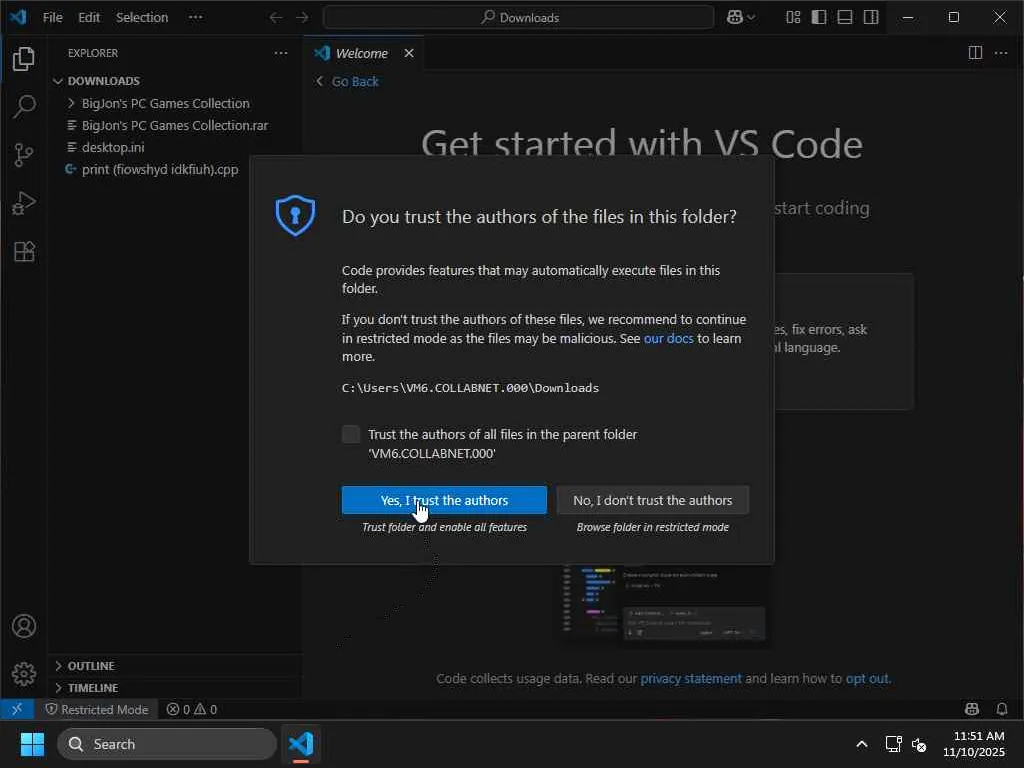Click the errors and warnings status indicator
The width and height of the screenshot is (1024, 768).
(191, 709)
